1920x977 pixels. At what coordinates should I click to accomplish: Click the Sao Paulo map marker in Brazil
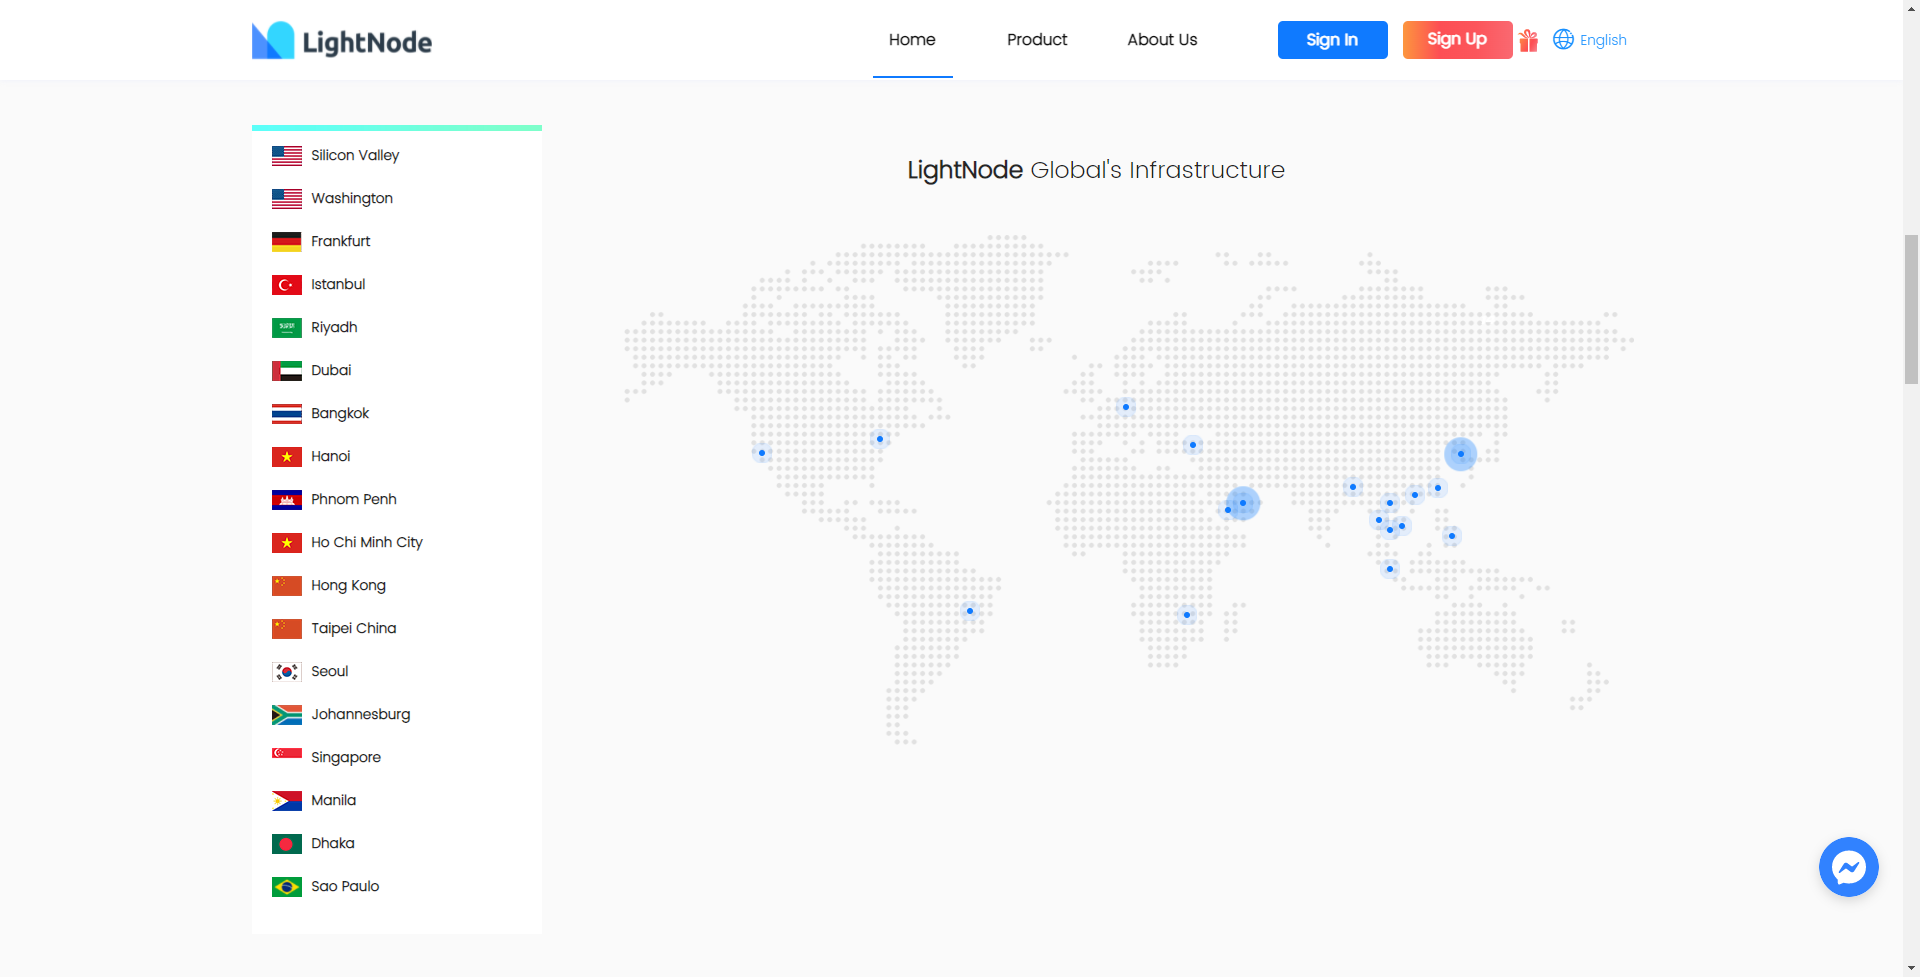tap(970, 611)
